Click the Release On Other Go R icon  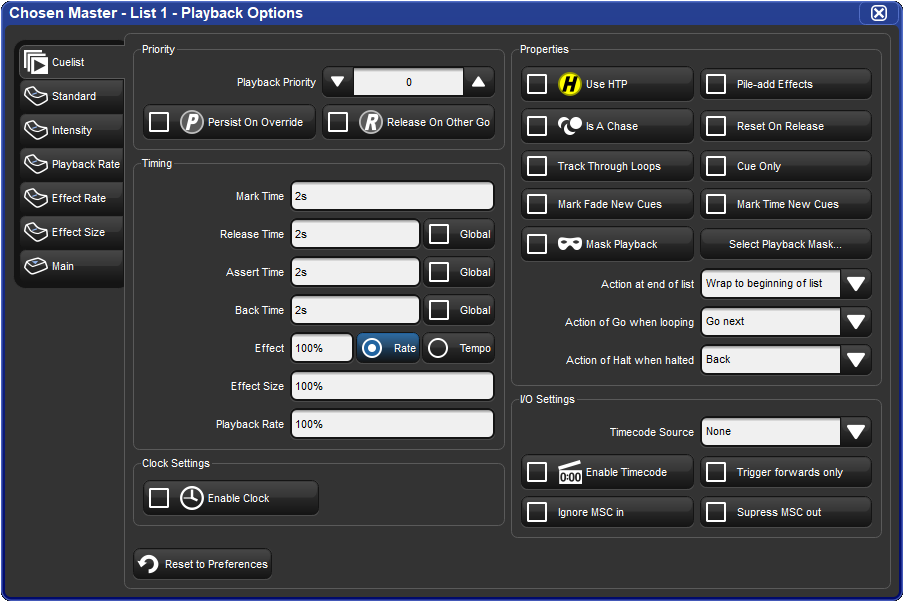[x=371, y=122]
